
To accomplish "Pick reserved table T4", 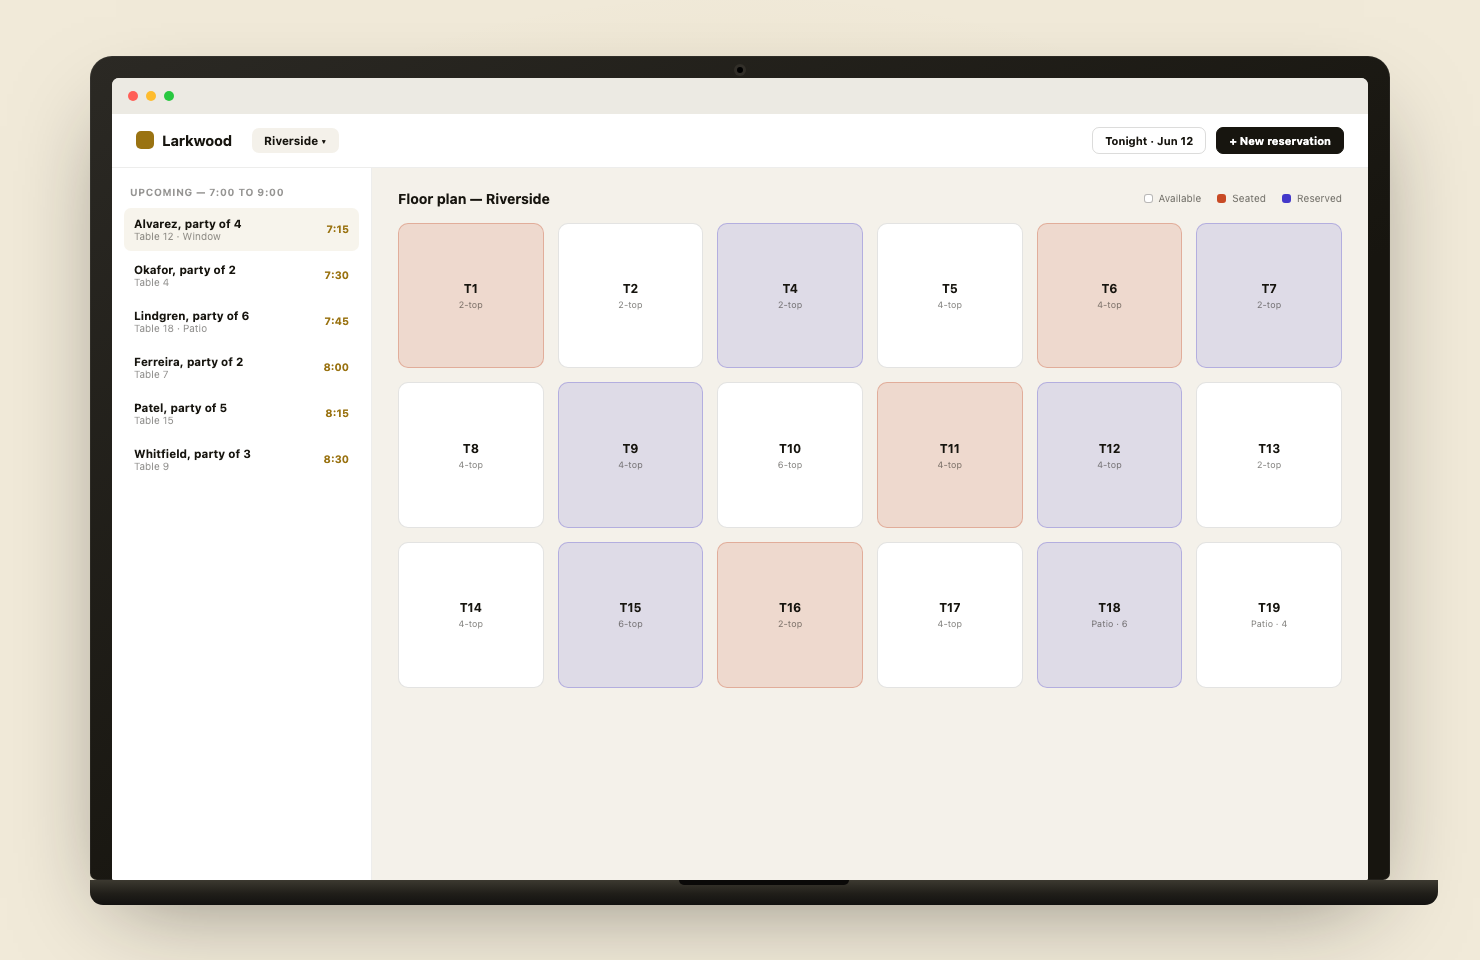I will point(790,295).
